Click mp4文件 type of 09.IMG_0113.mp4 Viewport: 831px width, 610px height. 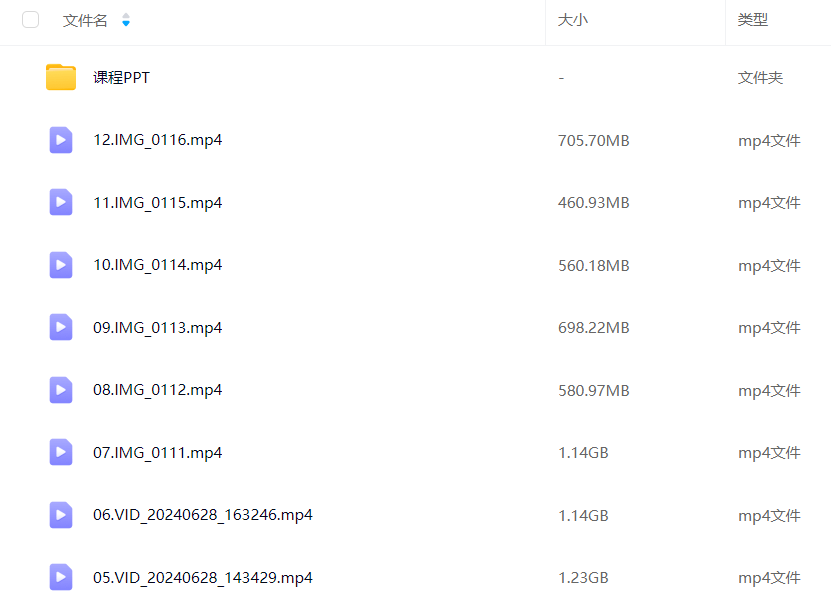coord(769,328)
